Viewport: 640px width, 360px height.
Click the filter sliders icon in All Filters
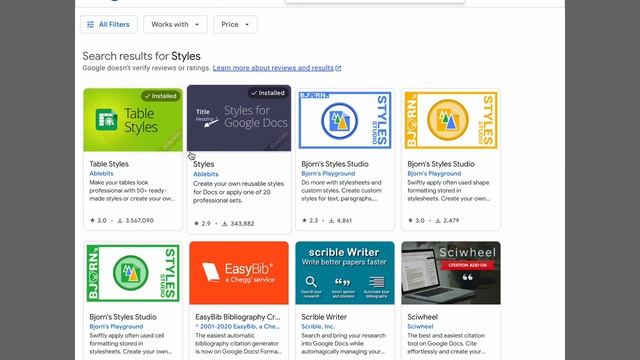click(90, 24)
